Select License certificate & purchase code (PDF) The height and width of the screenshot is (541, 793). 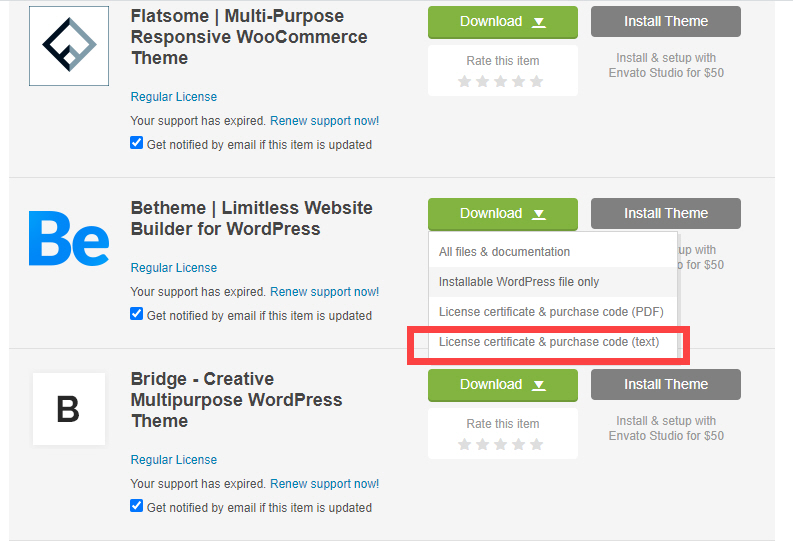pyautogui.click(x=553, y=312)
